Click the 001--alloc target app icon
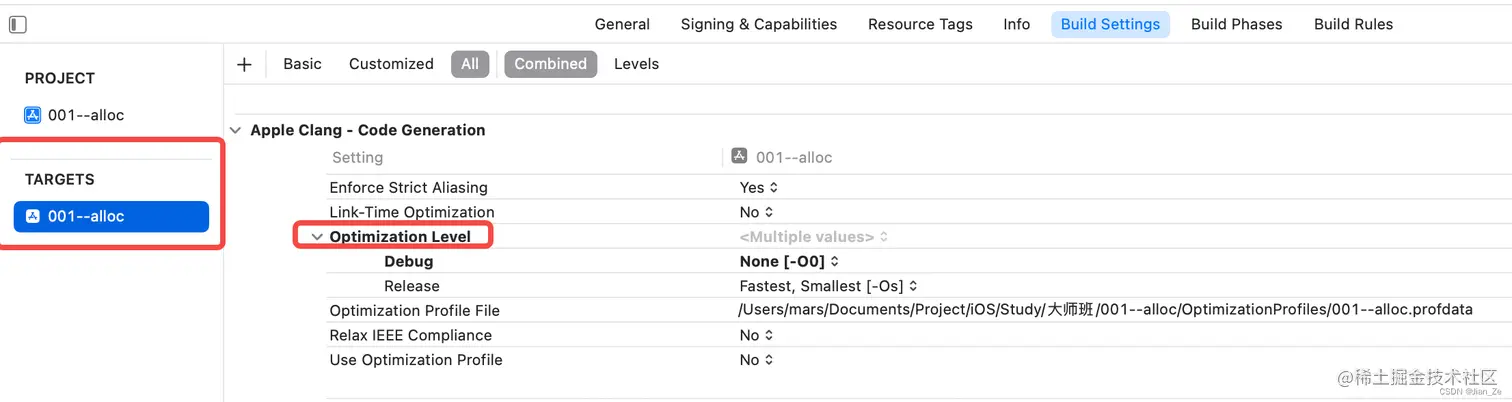1512x402 pixels. pos(33,216)
